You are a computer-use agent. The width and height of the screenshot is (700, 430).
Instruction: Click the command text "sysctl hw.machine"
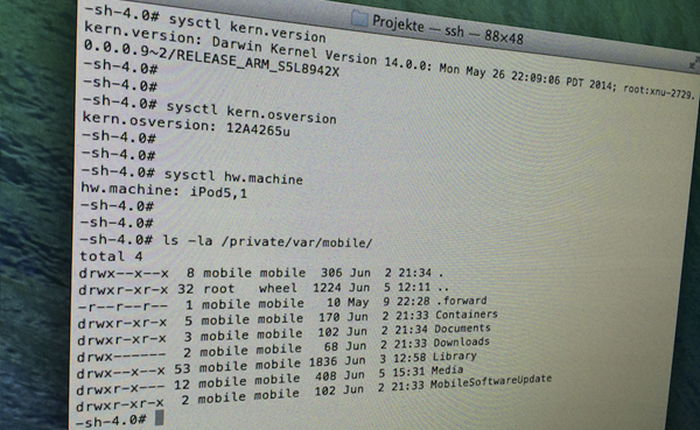[x=233, y=176]
